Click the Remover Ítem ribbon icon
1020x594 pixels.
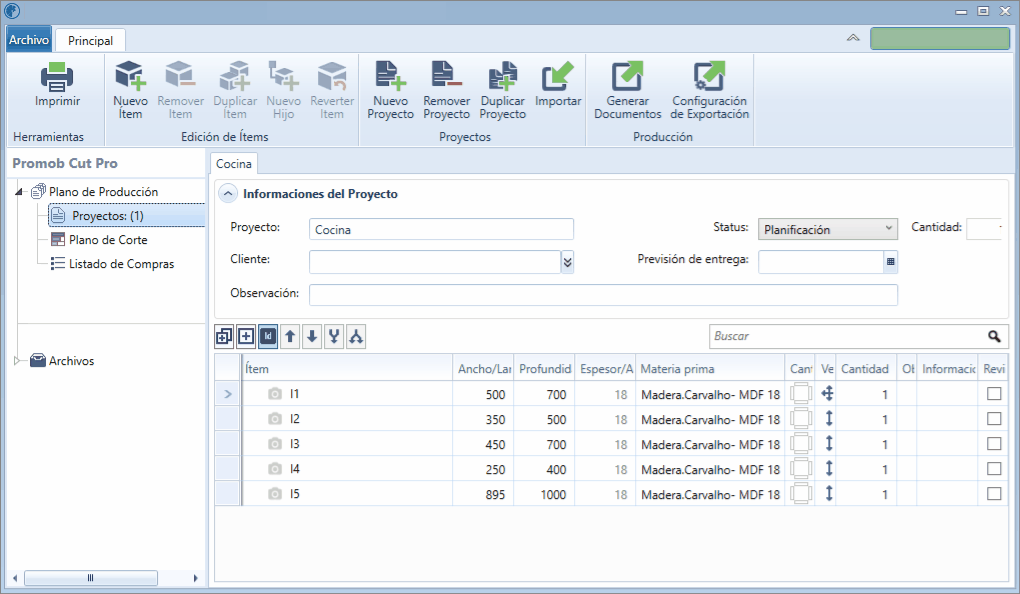pos(180,75)
